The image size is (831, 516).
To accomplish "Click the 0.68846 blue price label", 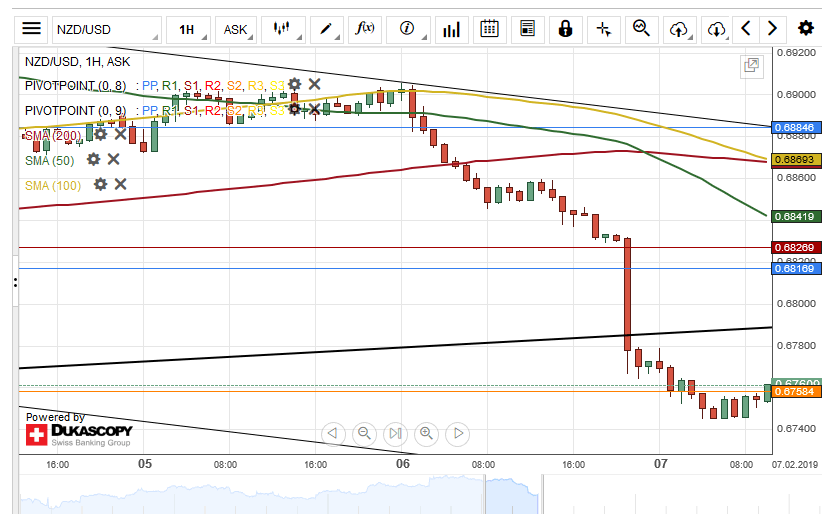I will (x=797, y=128).
